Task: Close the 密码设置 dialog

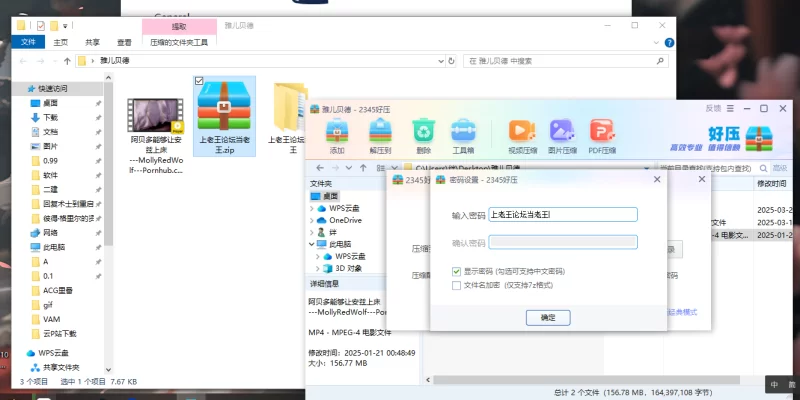Action: (x=657, y=179)
